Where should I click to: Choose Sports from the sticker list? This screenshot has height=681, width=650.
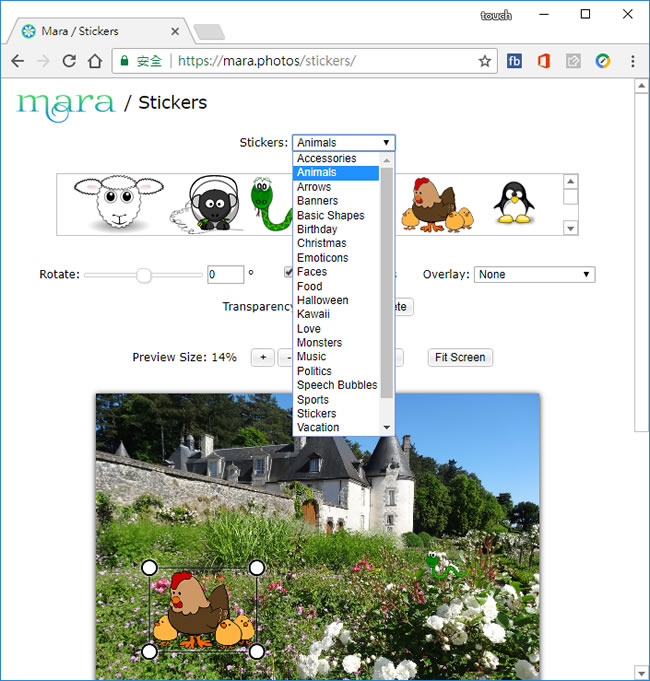(x=337, y=400)
